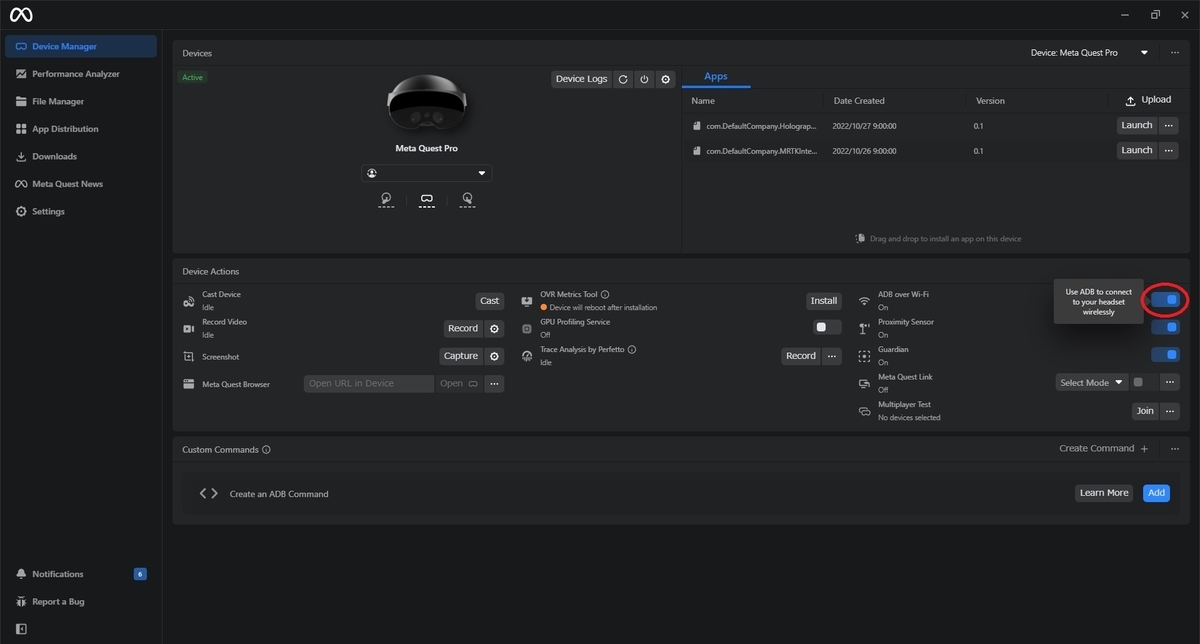Toggle Proximity Sensor switch

pos(1166,328)
